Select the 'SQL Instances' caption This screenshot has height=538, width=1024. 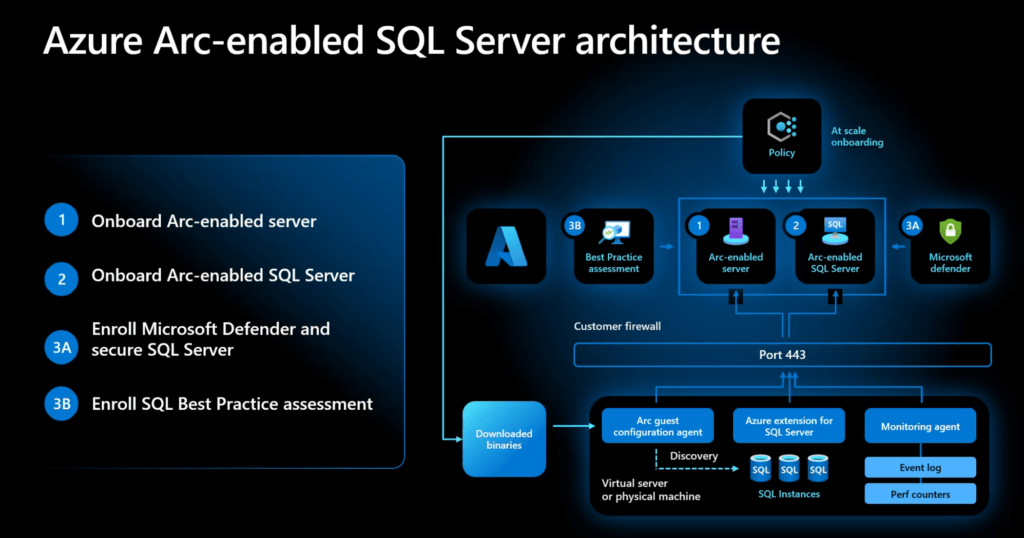coord(789,494)
